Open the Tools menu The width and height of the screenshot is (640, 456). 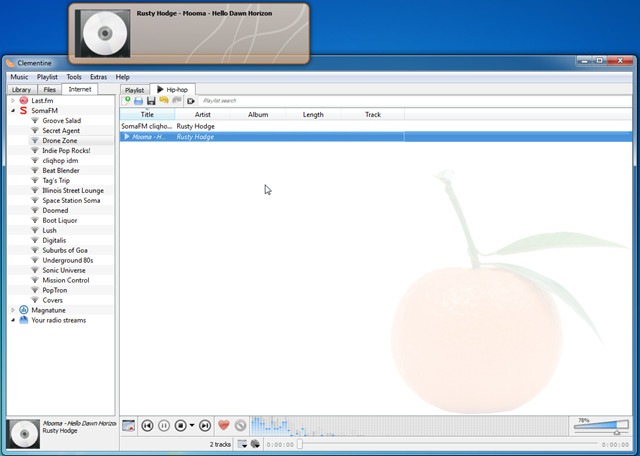coord(74,77)
